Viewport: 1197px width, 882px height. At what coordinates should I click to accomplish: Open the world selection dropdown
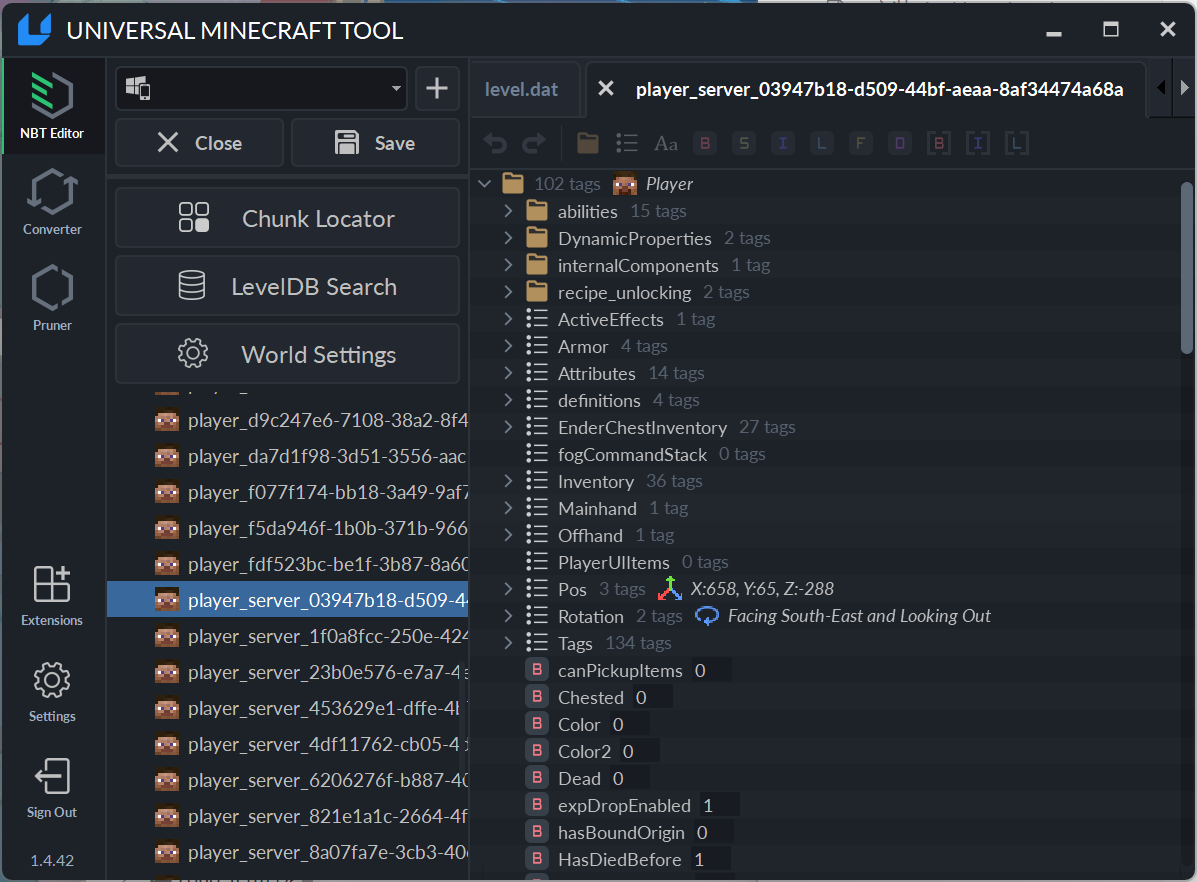click(x=261, y=88)
